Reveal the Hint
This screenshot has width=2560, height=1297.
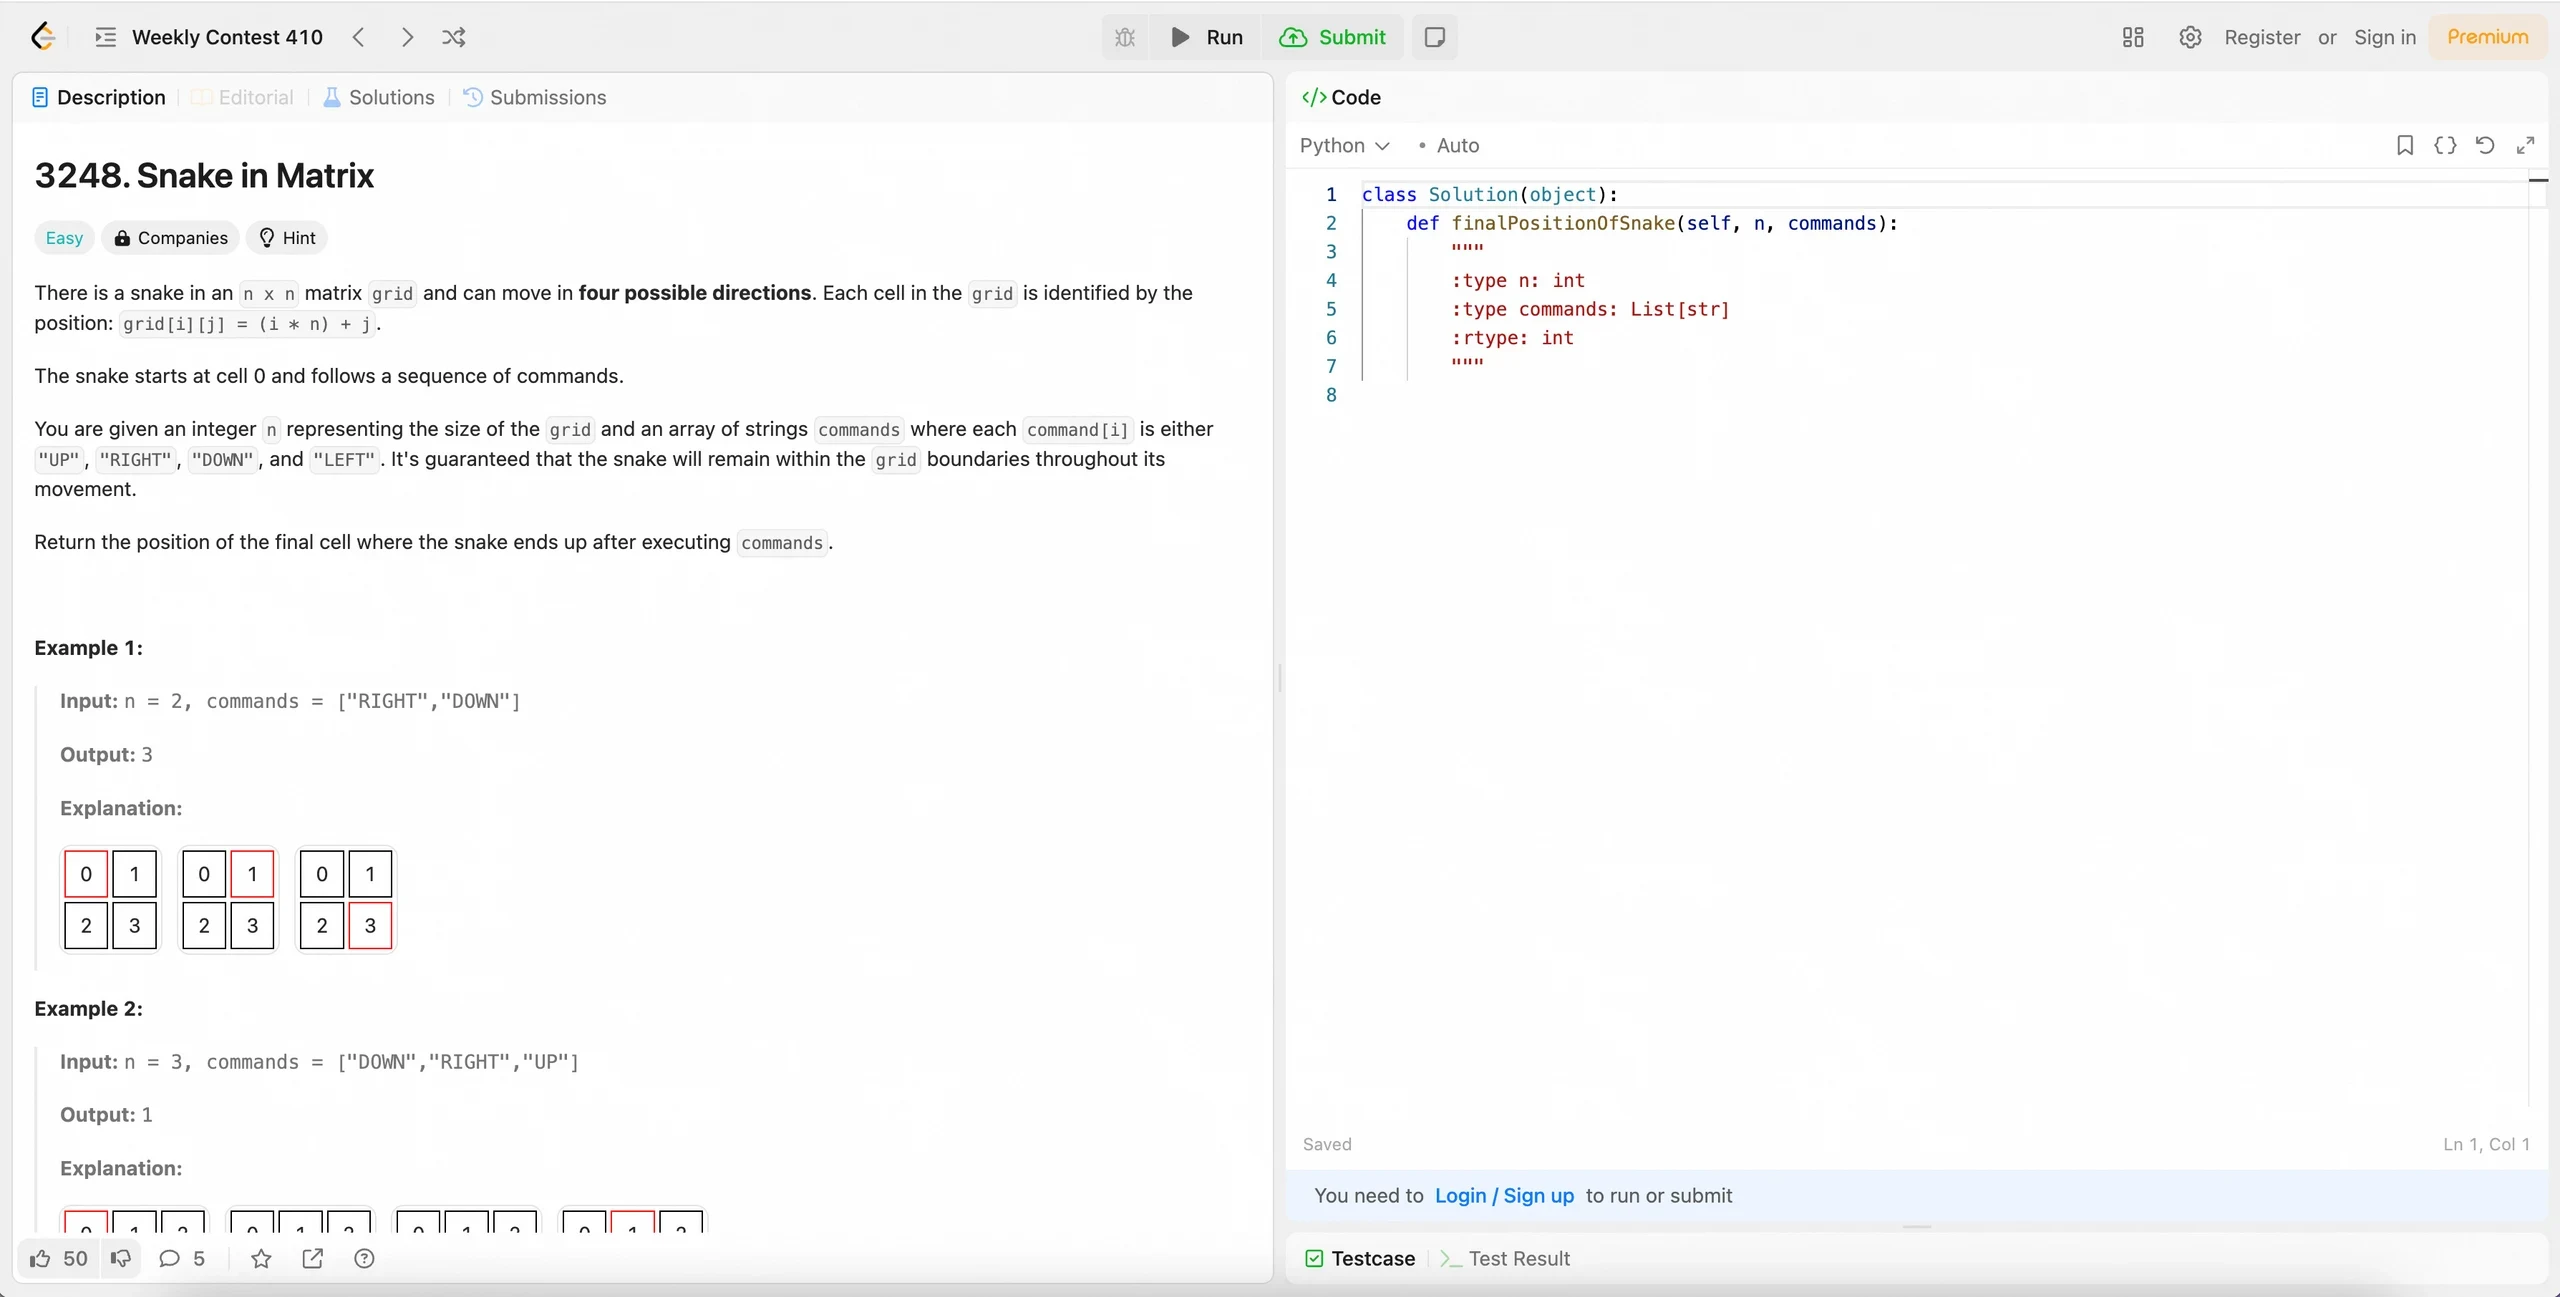[x=287, y=237]
